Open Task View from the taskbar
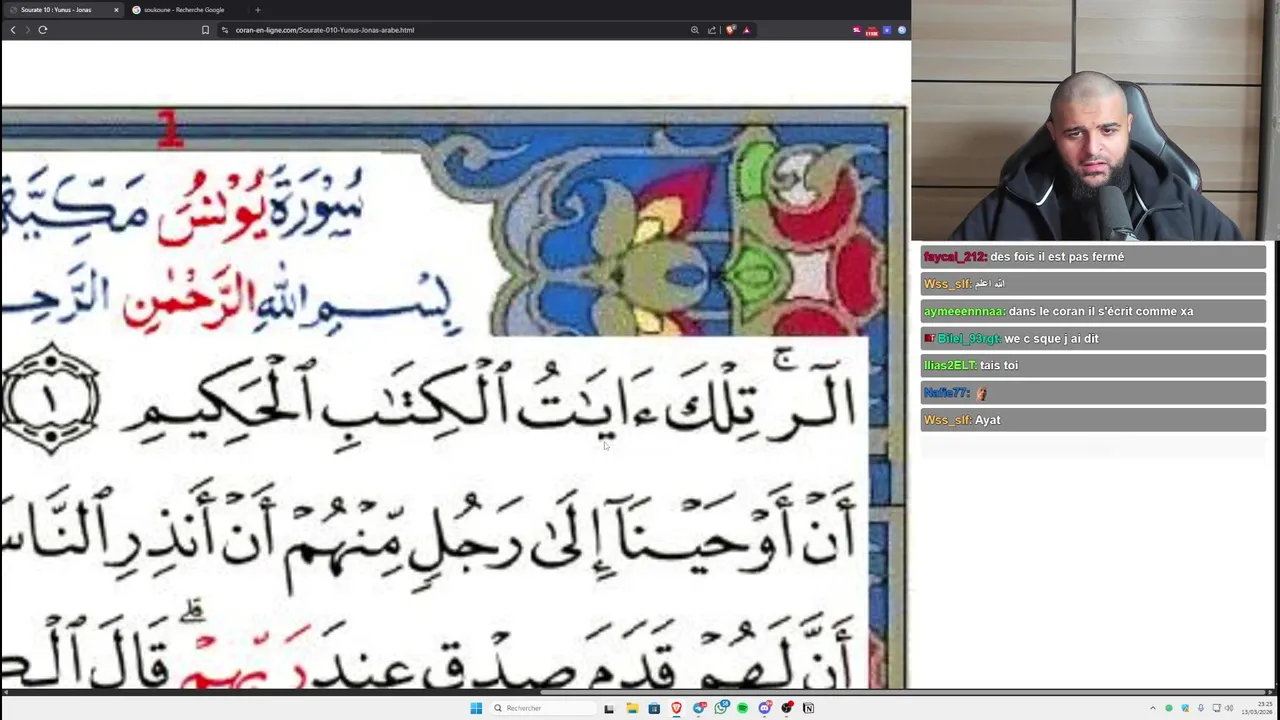Screen dimensions: 1280x720 pos(609,708)
